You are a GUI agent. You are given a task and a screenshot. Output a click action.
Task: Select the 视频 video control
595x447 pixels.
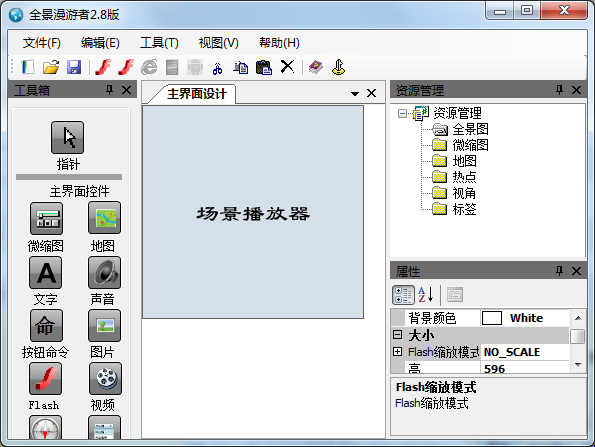tap(105, 379)
